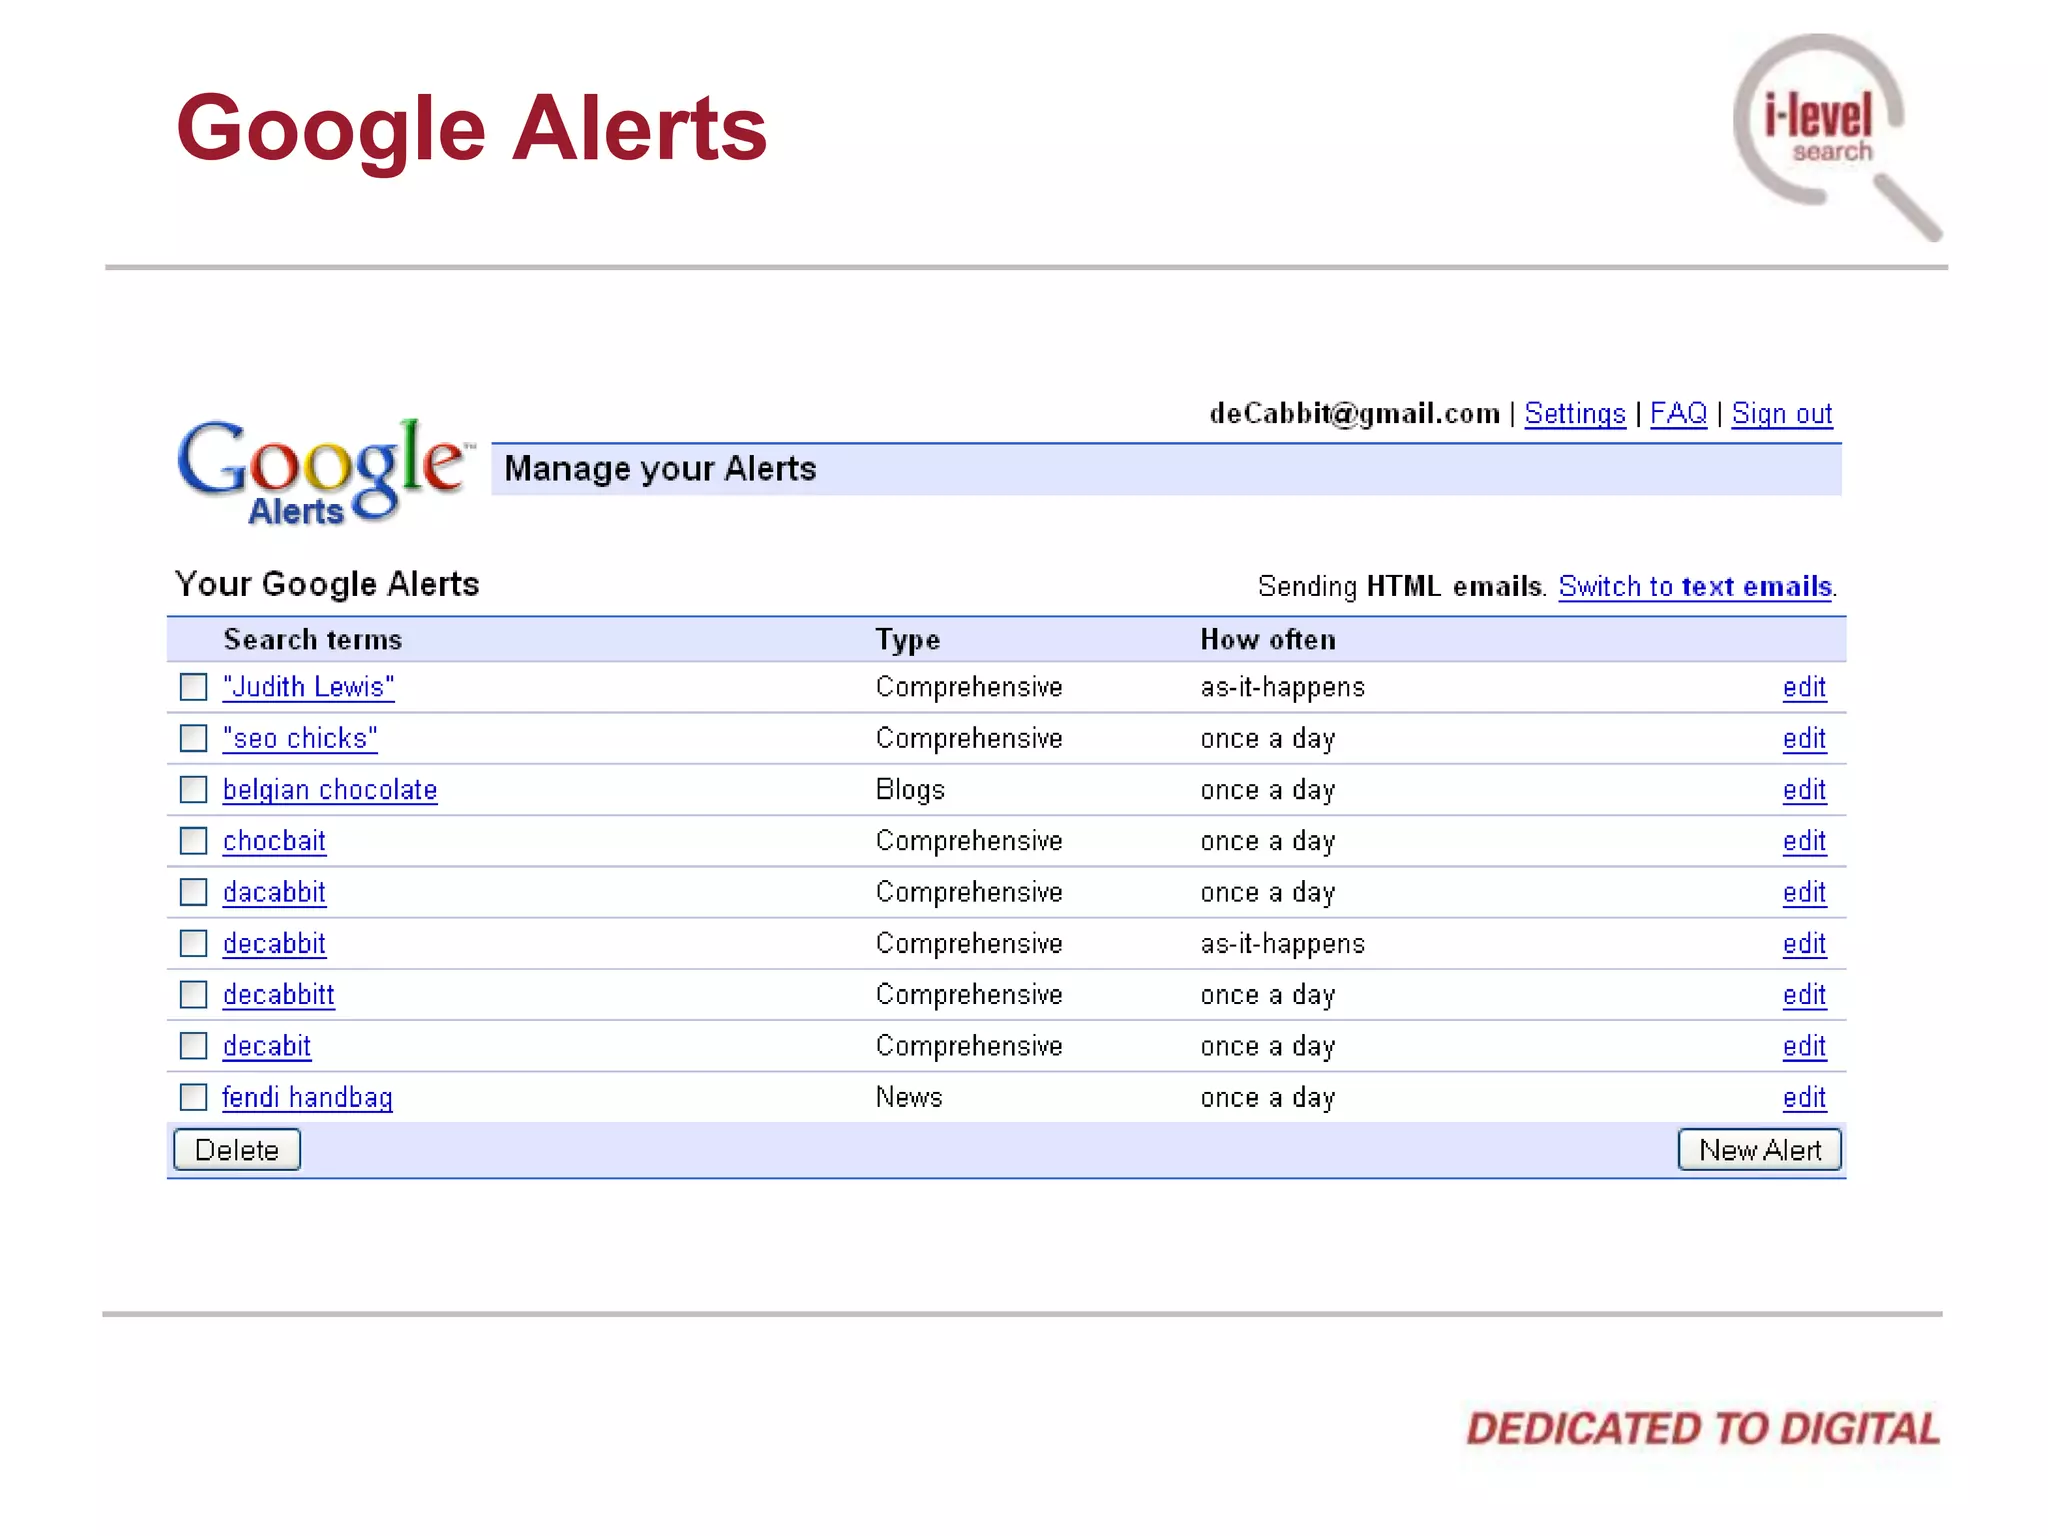Edit the "seo chicks" alert
The image size is (2048, 1536).
1804,738
